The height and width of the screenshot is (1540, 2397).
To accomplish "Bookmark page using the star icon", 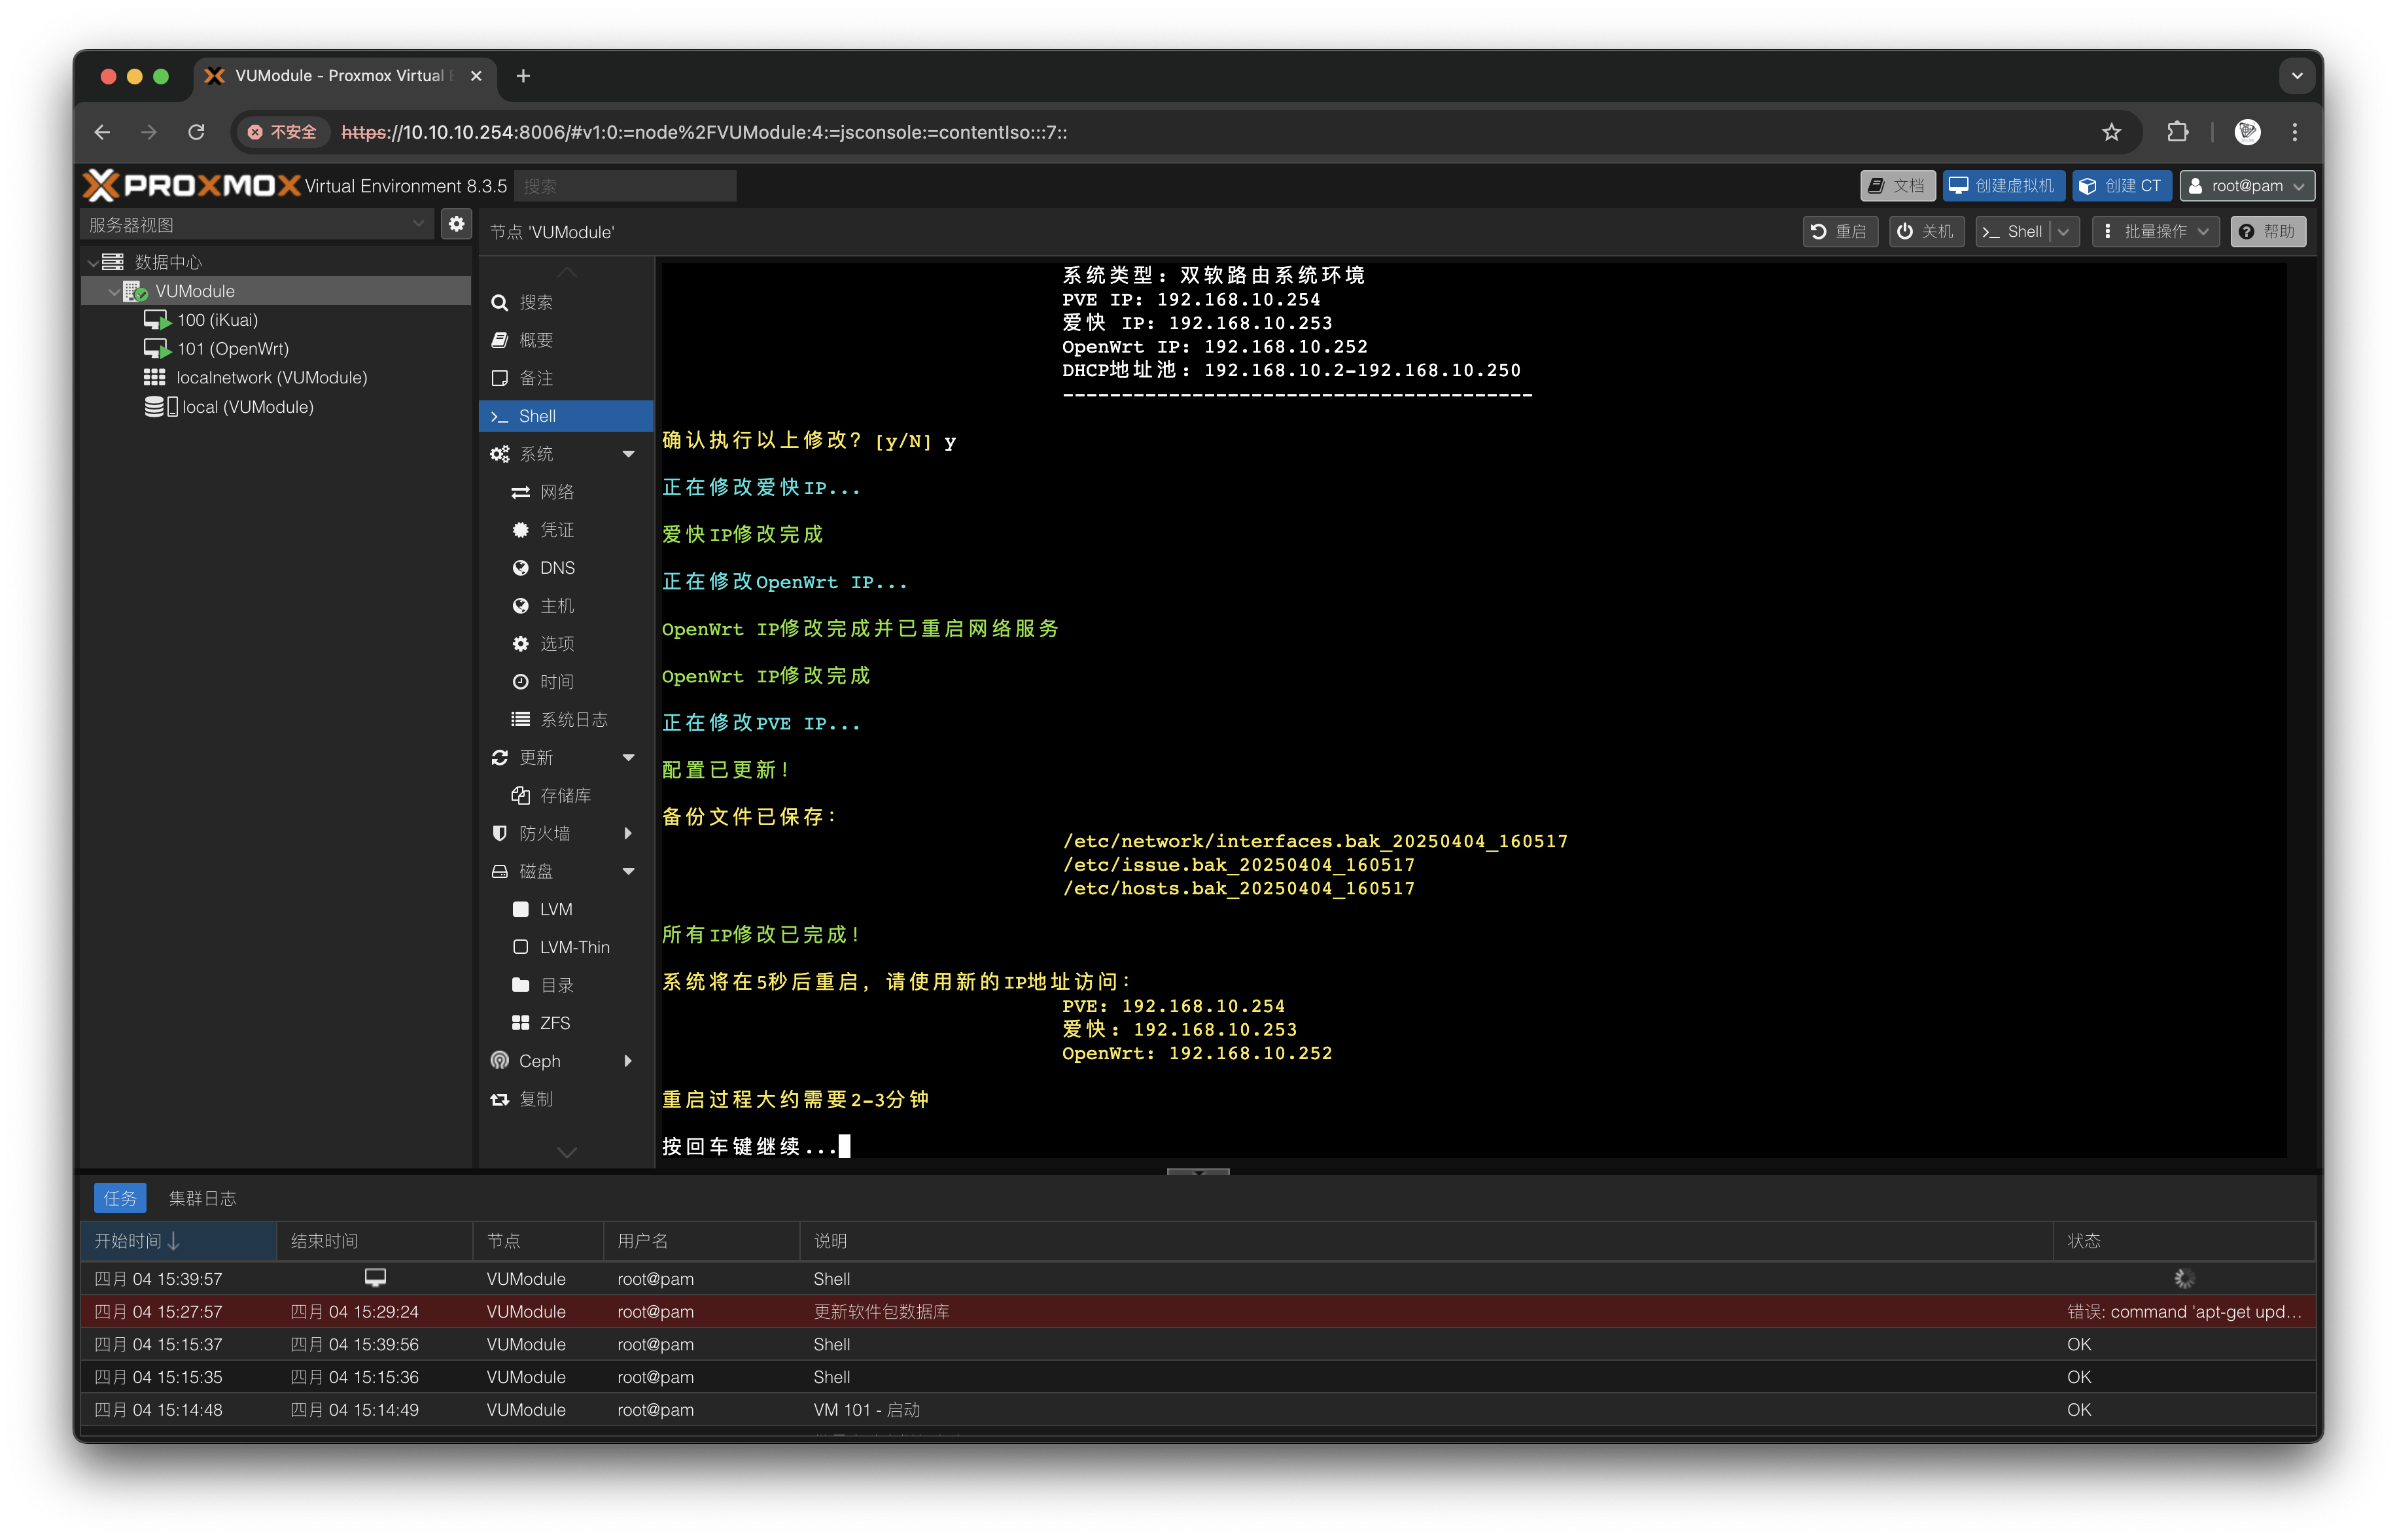I will point(2111,132).
